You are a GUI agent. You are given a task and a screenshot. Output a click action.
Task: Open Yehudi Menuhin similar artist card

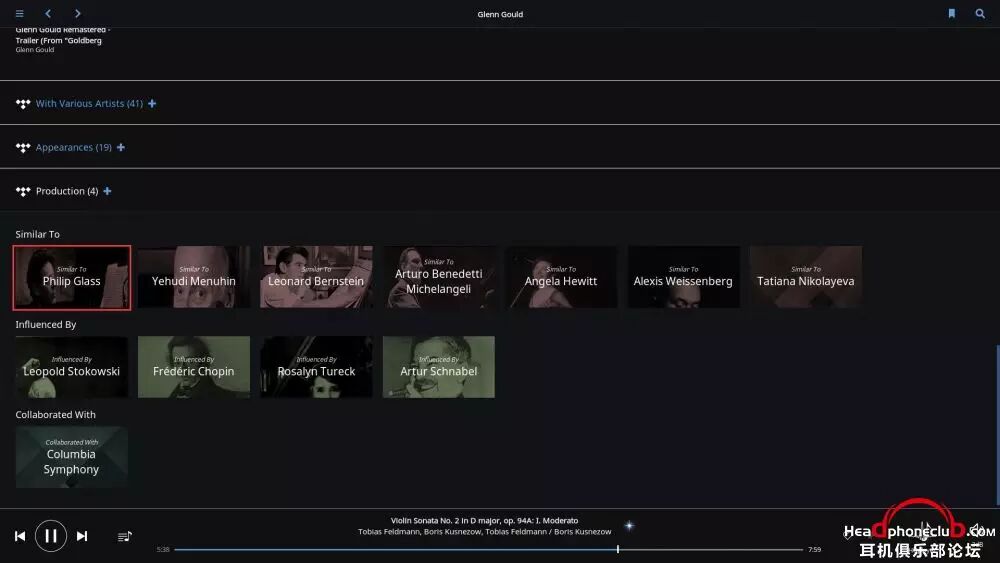point(194,277)
